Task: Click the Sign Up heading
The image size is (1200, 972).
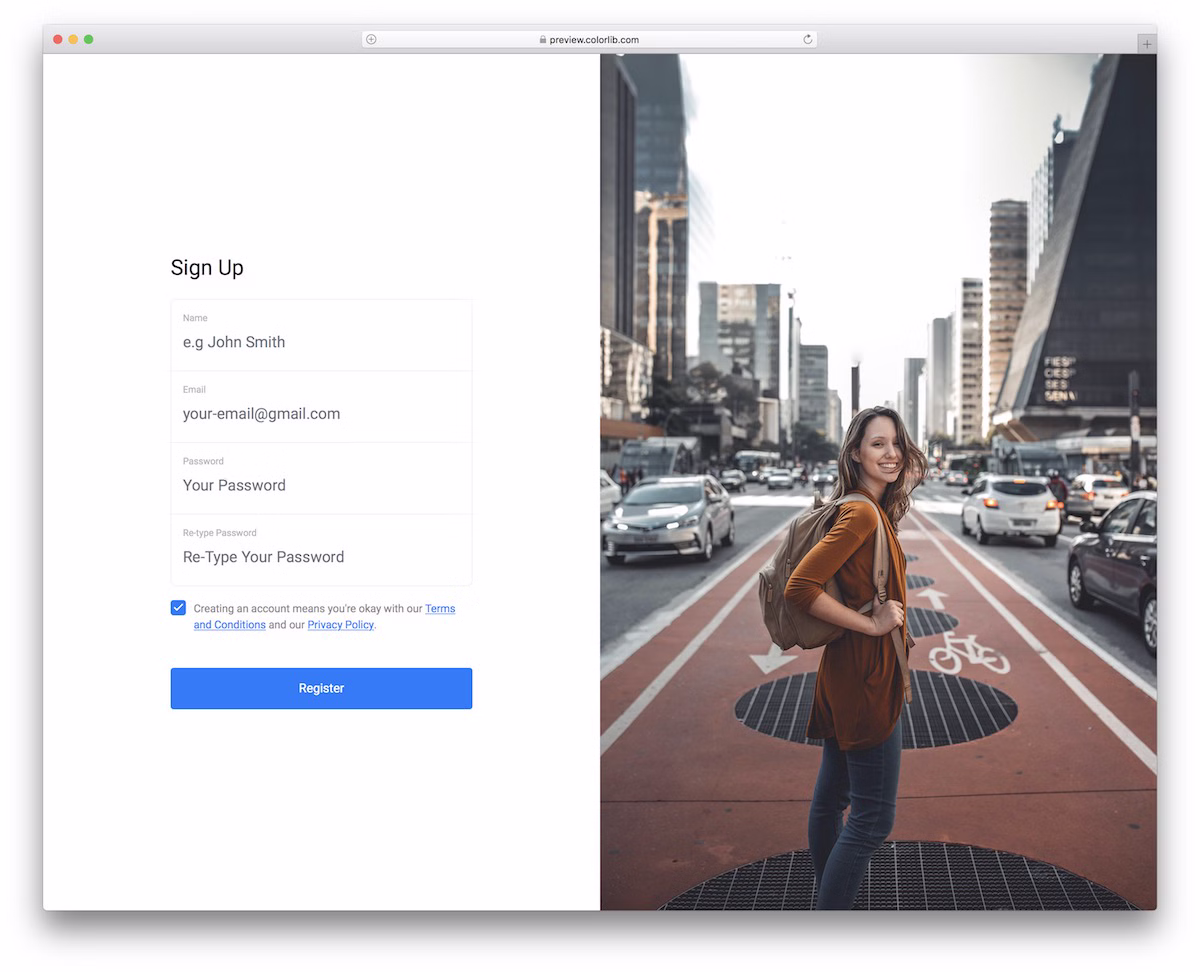Action: (207, 268)
